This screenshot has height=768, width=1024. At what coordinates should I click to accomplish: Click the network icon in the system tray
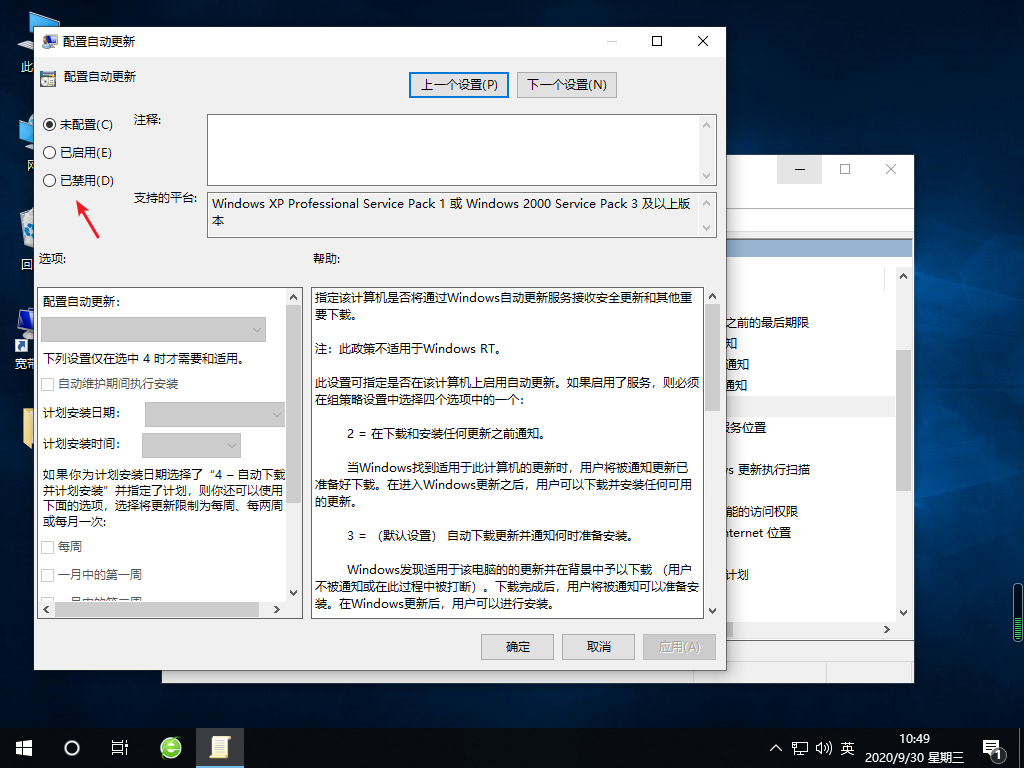[x=798, y=747]
